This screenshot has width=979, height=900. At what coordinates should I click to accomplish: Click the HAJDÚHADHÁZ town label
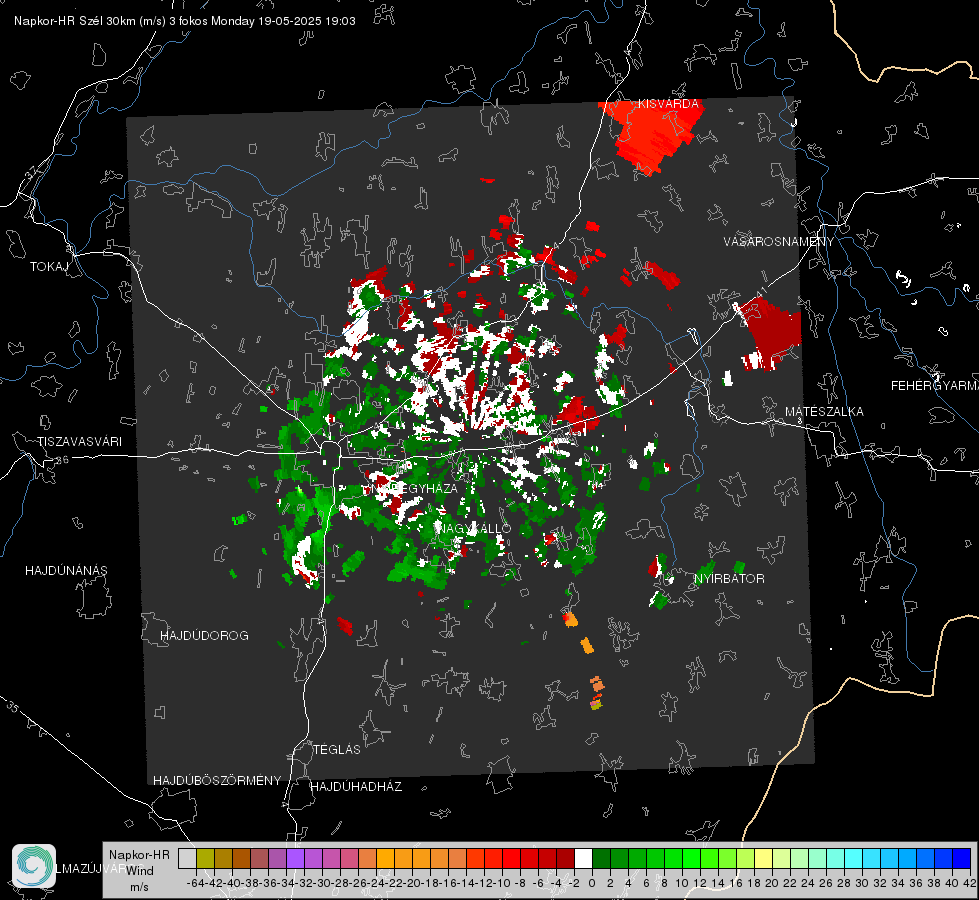click(x=356, y=786)
